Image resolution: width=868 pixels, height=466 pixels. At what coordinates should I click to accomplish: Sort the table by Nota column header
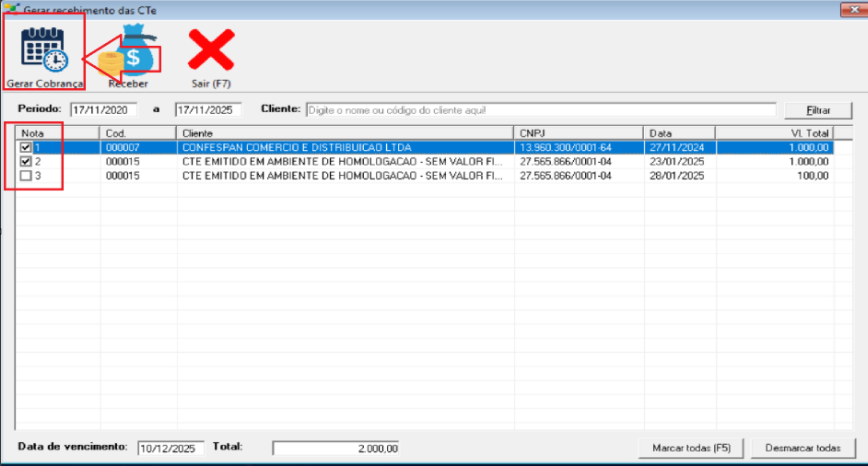coord(57,132)
